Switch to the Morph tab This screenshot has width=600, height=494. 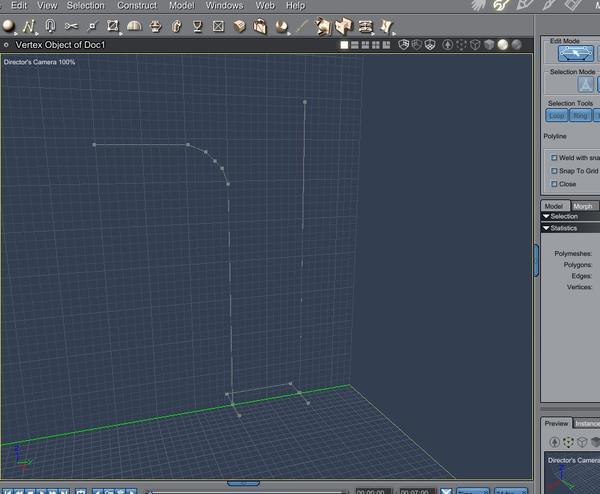click(584, 206)
